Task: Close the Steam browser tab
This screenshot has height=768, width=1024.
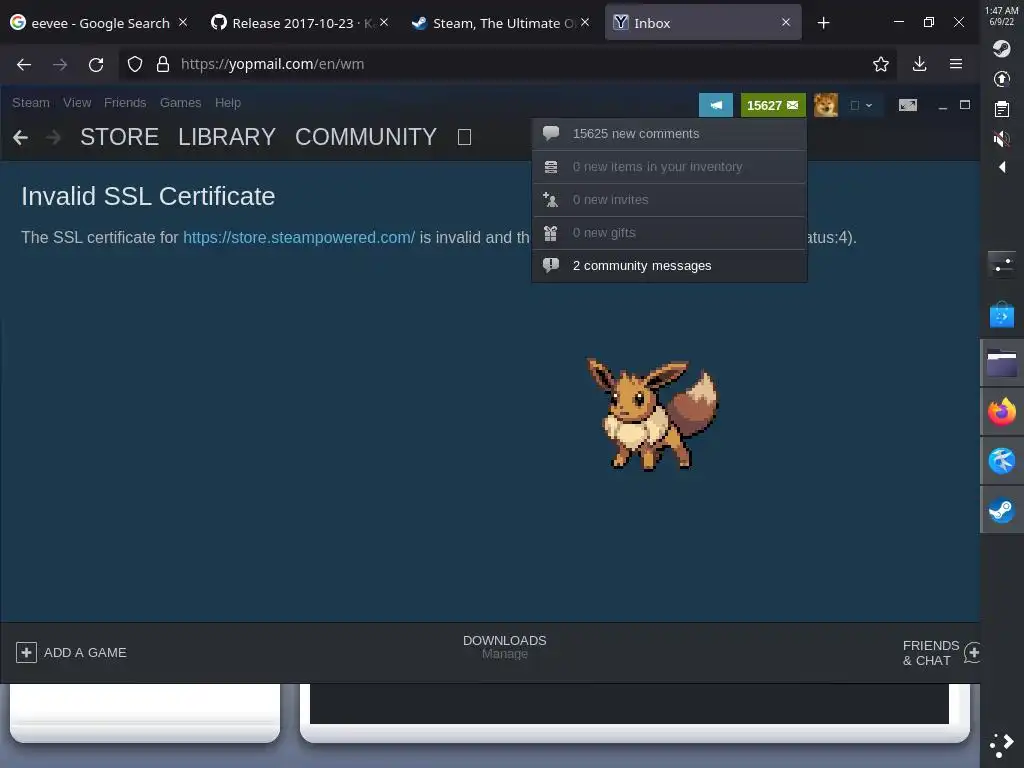Action: [585, 22]
